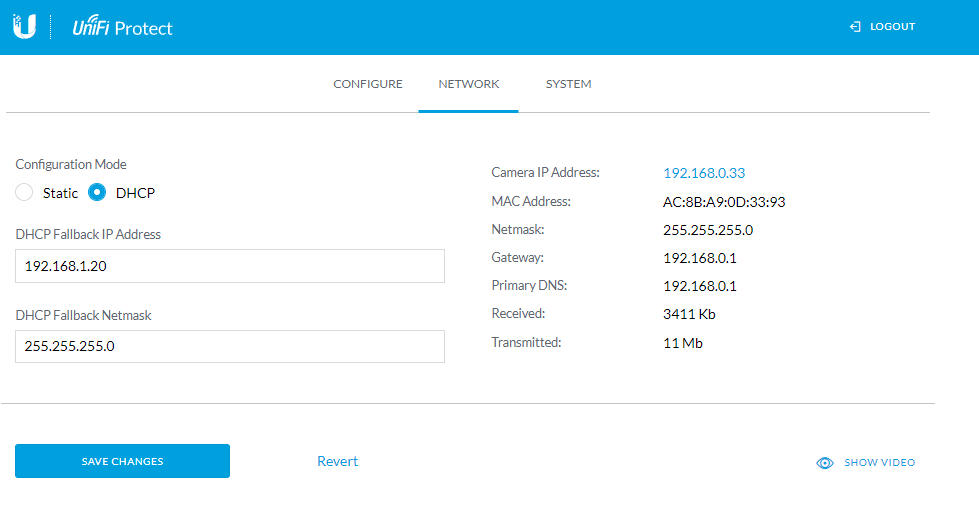Click the Camera IP Address label

coord(545,172)
